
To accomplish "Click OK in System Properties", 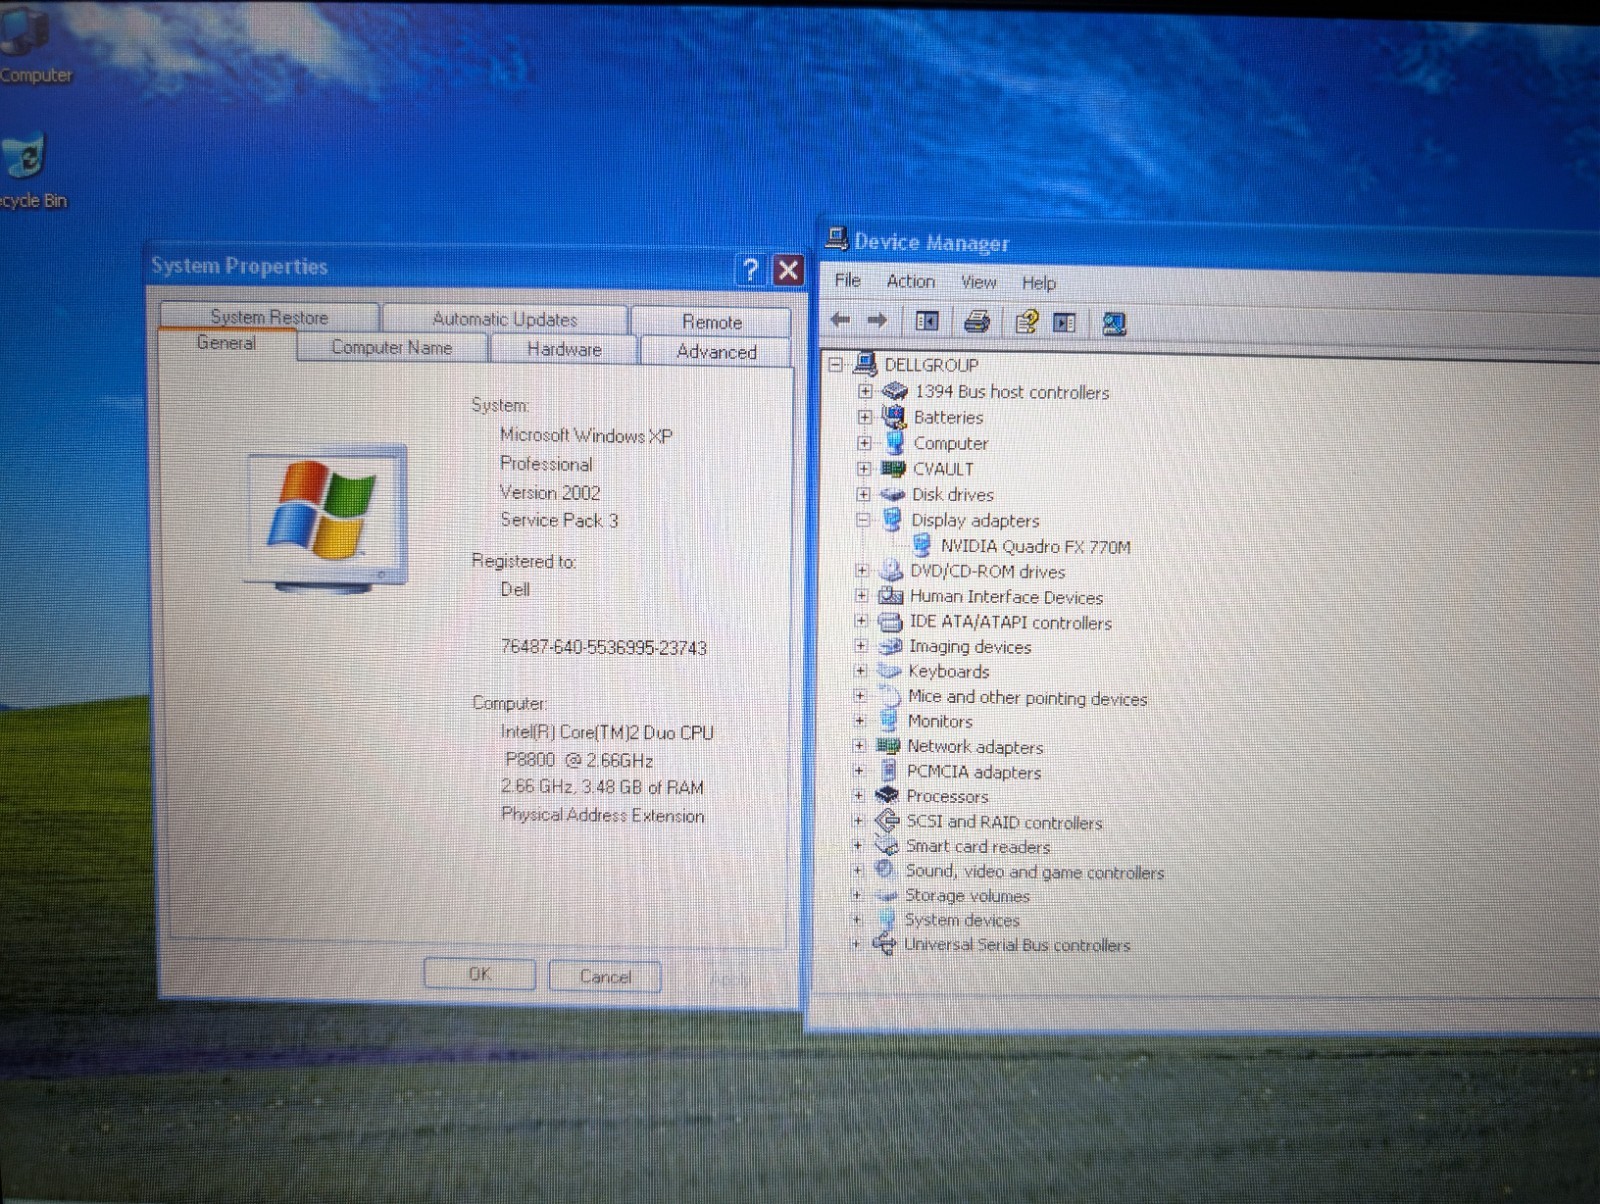I will (x=479, y=973).
